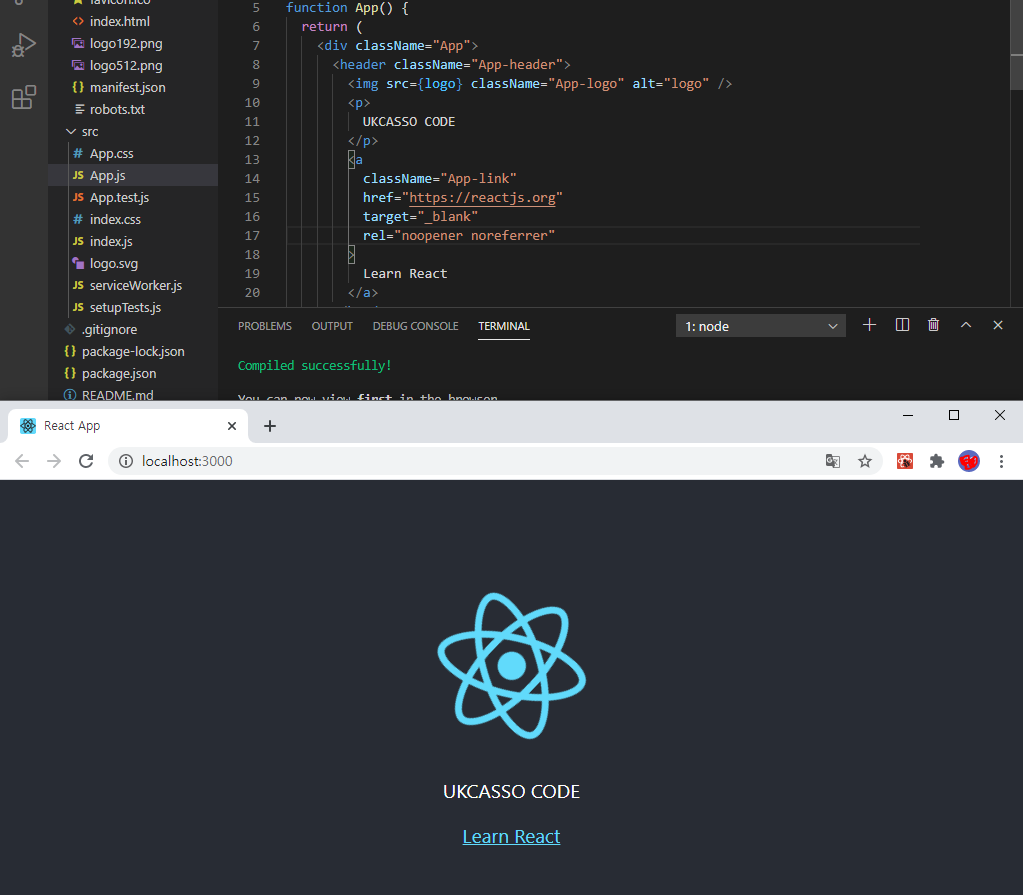Open the App.css file

click(112, 153)
